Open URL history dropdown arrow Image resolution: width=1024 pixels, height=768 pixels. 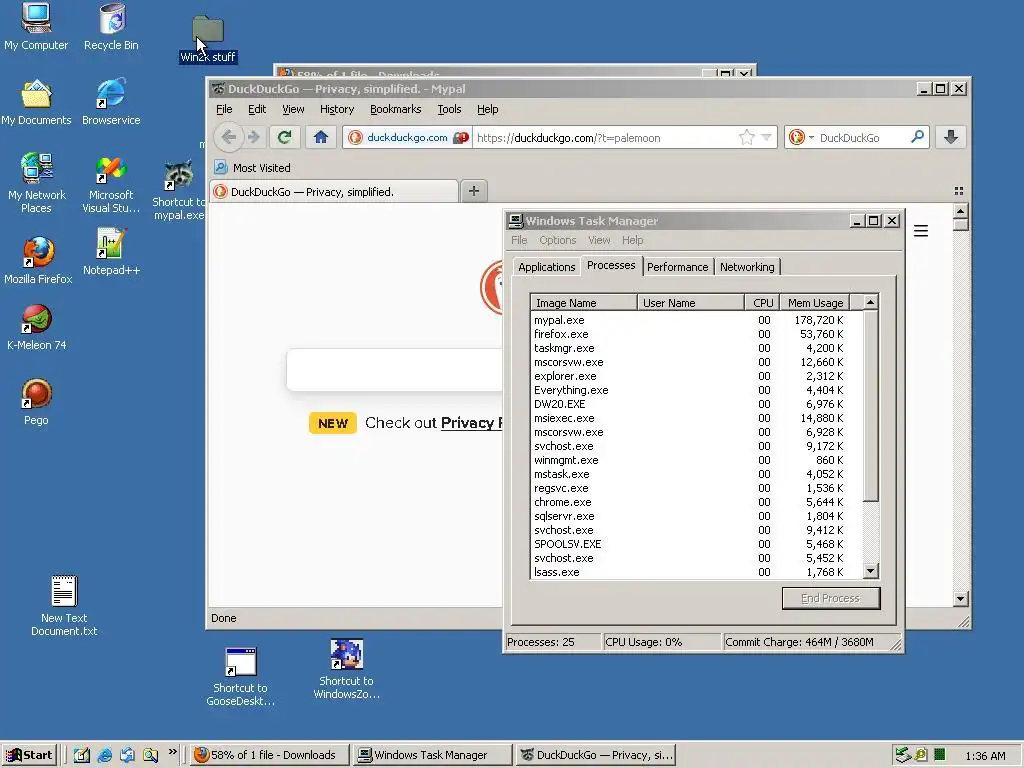pos(766,137)
